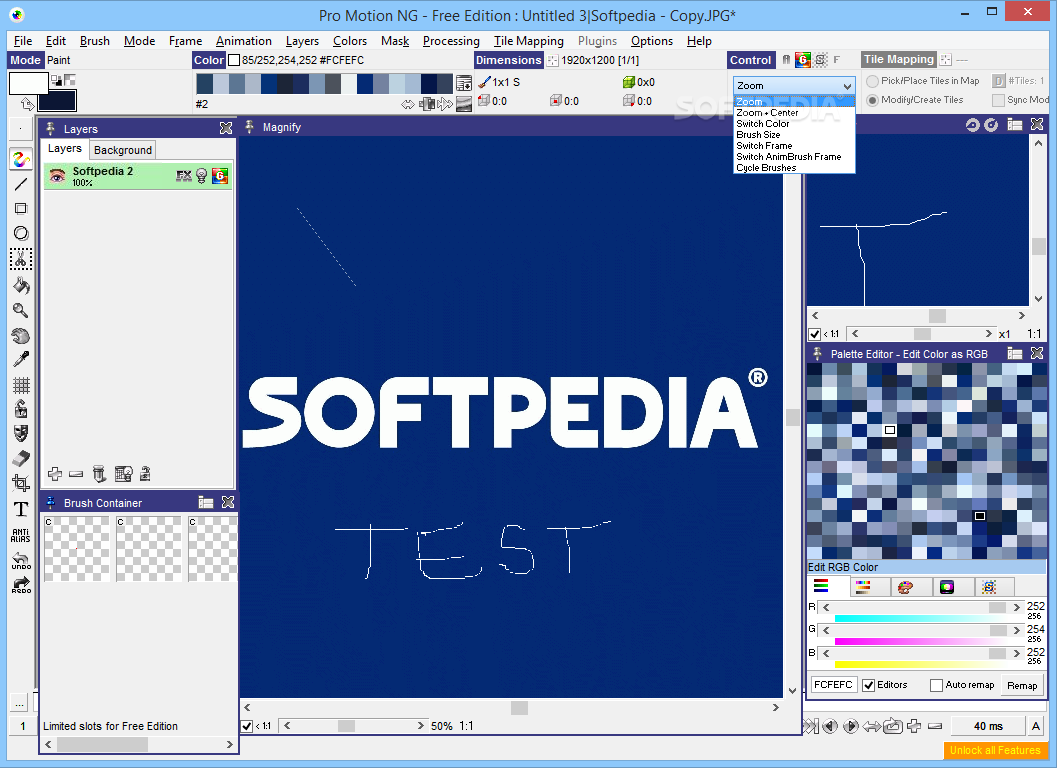
Task: Select the line drawing tool
Action: point(21,184)
